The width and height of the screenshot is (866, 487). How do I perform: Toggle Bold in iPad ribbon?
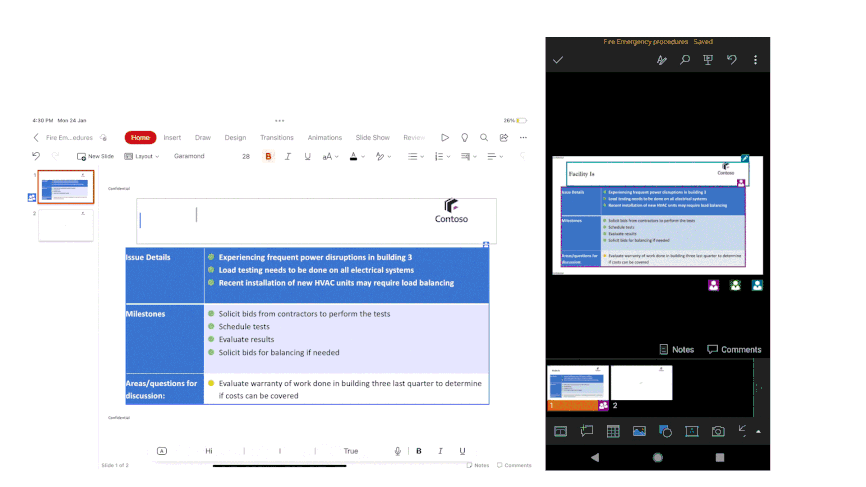click(x=268, y=156)
